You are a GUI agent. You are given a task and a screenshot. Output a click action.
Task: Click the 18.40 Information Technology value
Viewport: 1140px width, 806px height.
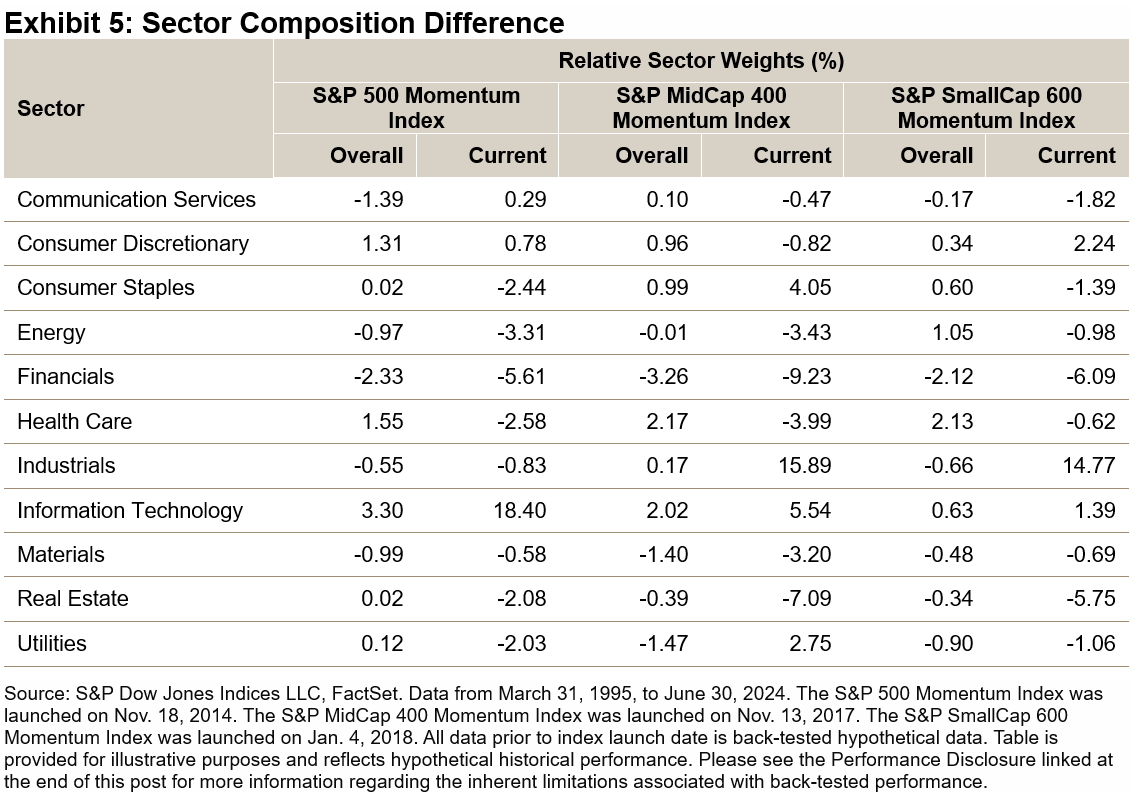pos(518,510)
